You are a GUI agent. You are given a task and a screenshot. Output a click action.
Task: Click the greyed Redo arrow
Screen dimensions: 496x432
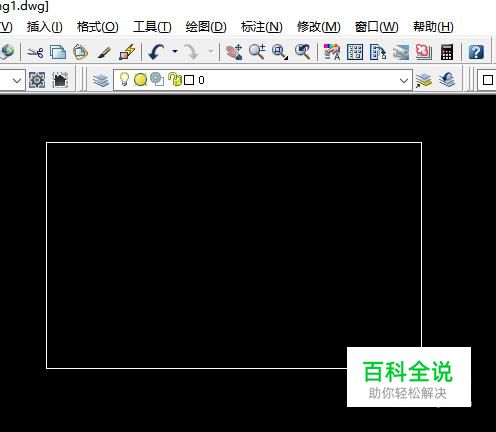click(x=192, y=52)
